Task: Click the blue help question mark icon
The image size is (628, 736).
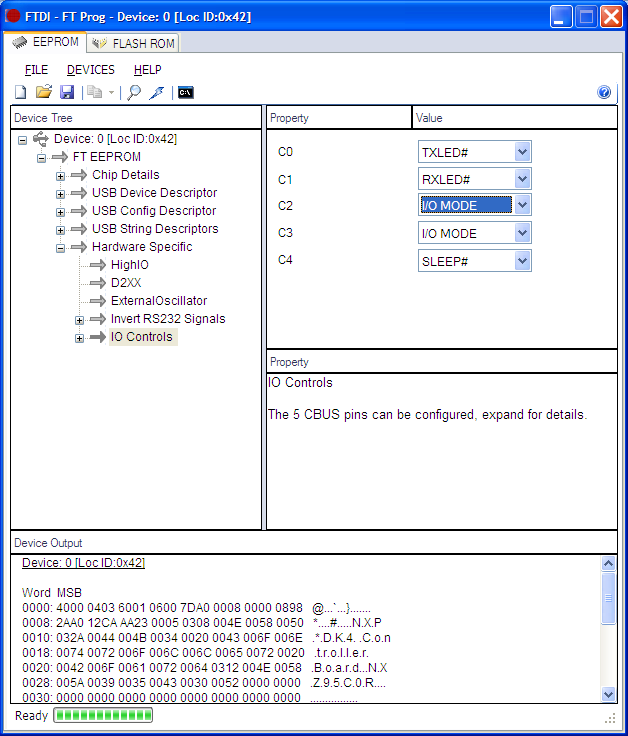Action: (x=604, y=92)
